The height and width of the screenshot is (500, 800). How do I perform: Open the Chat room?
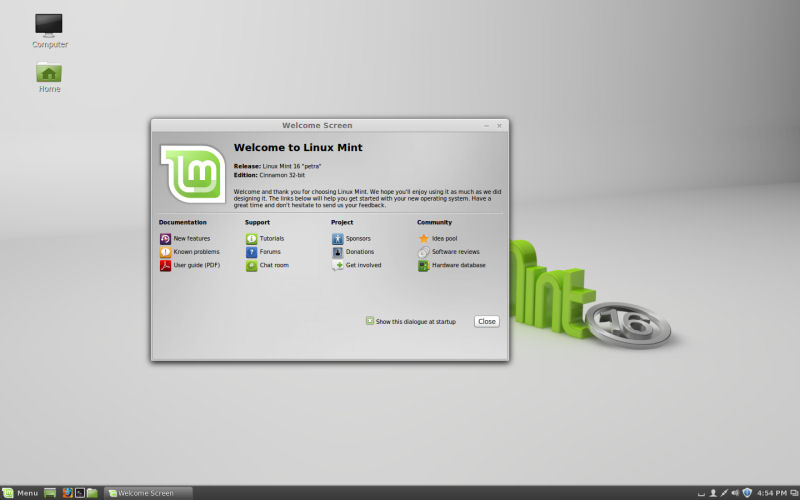[x=273, y=265]
